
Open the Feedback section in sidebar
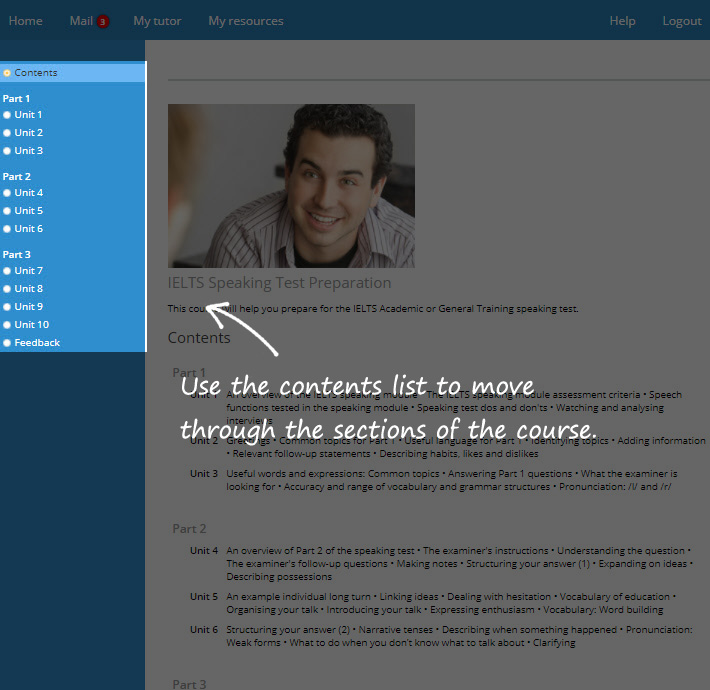pos(37,343)
